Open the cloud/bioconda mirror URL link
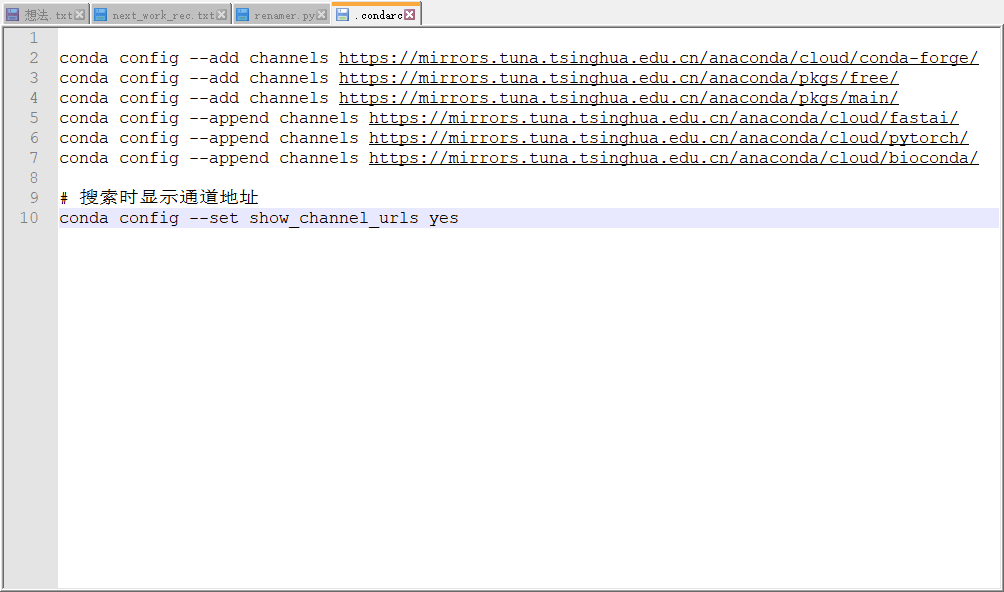1004x592 pixels. point(674,157)
